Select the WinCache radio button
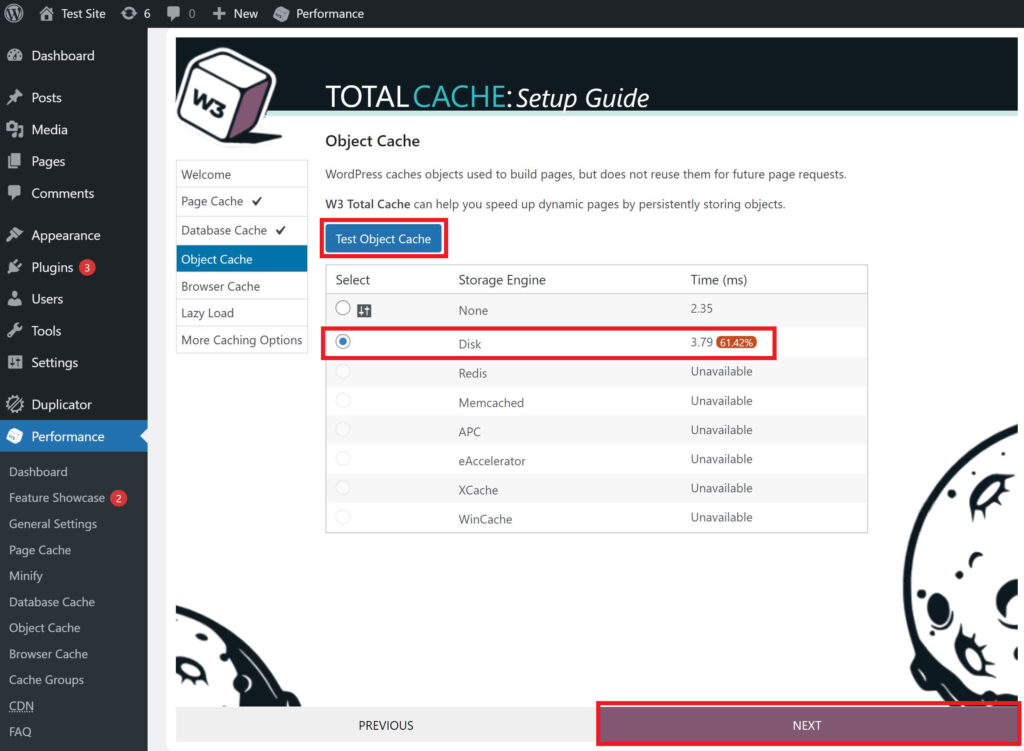 [x=343, y=517]
